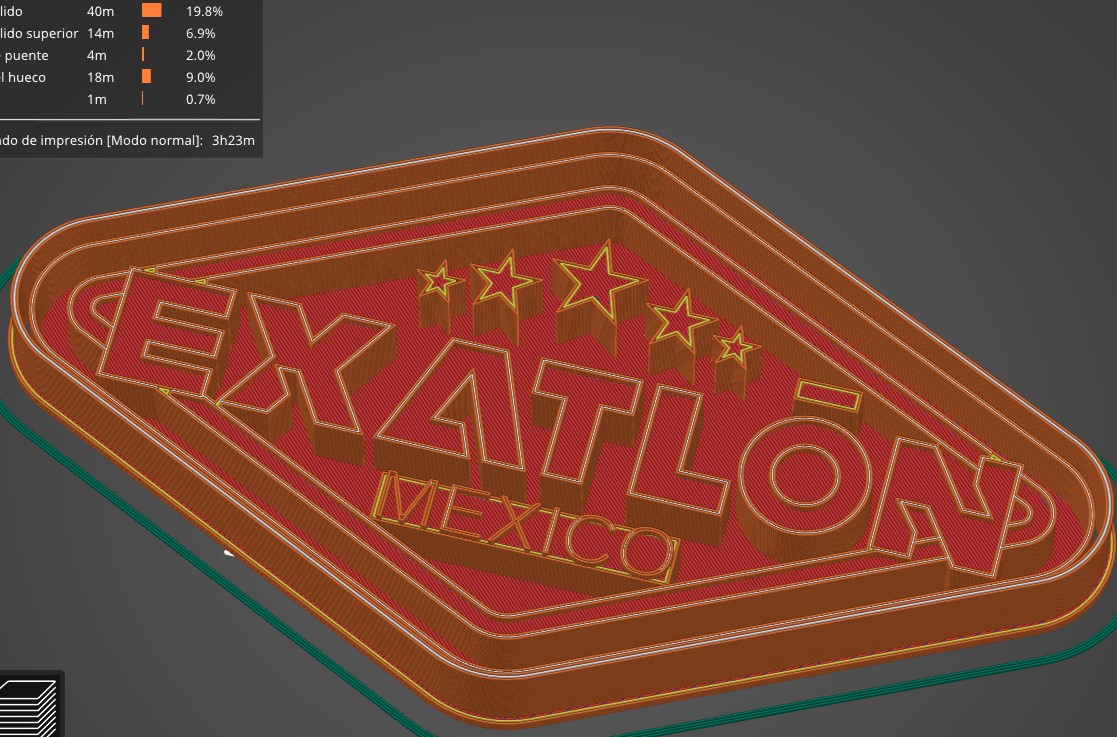Click the 4m time value
Screen dimensions: 1117x737
click(96, 56)
